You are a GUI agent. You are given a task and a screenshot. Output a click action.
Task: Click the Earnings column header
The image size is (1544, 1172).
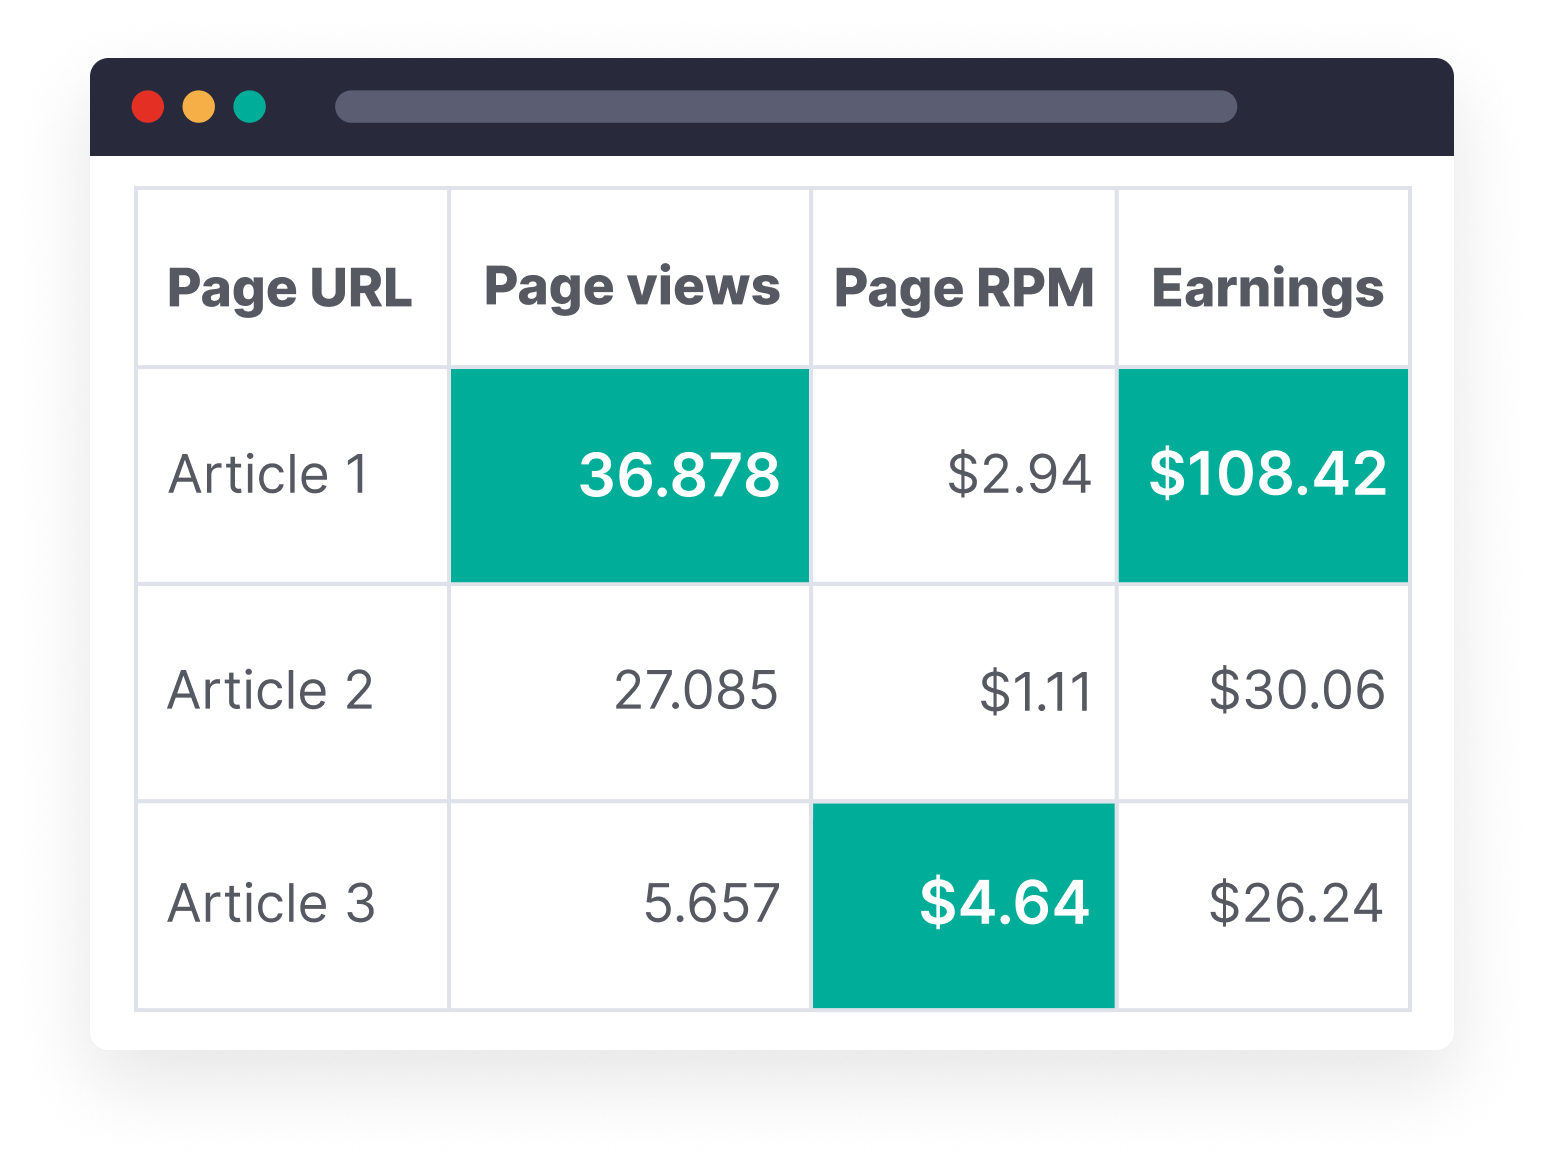coord(1267,288)
